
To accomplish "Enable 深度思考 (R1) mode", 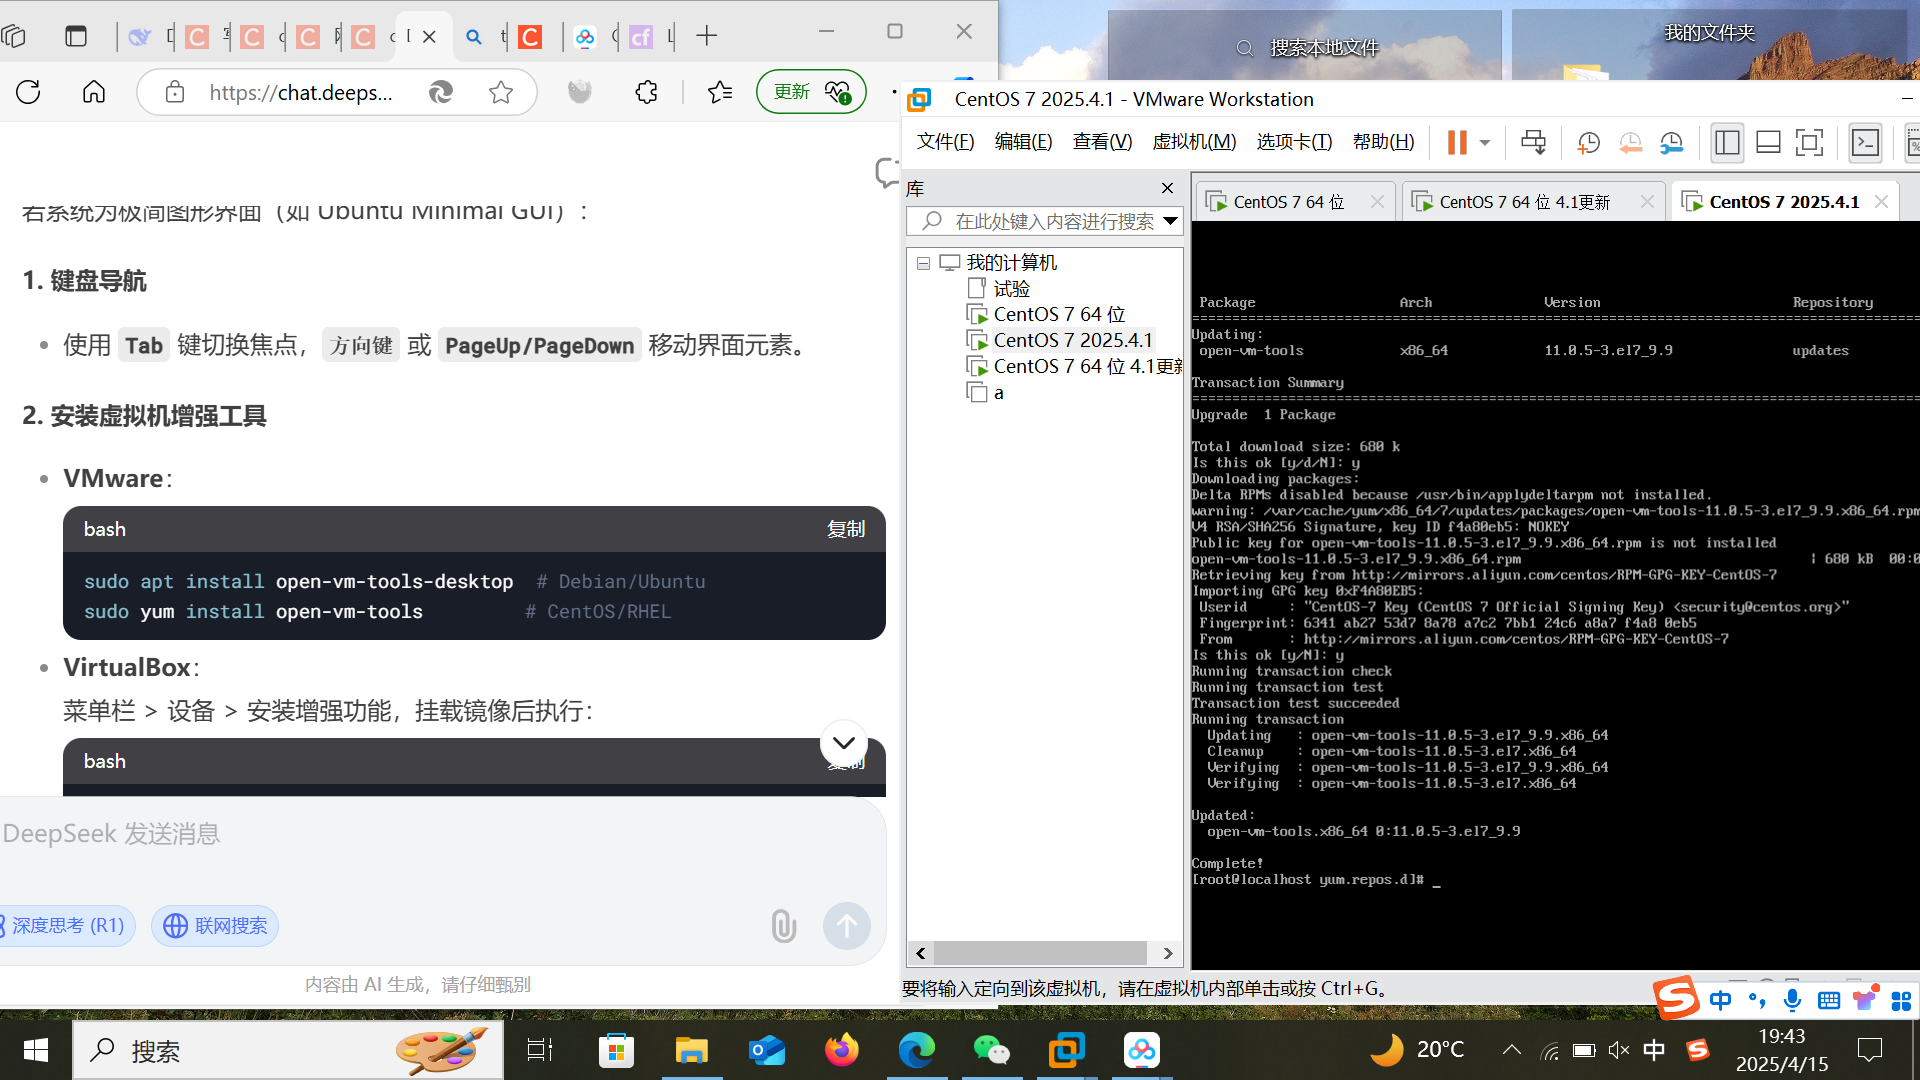I will [66, 926].
